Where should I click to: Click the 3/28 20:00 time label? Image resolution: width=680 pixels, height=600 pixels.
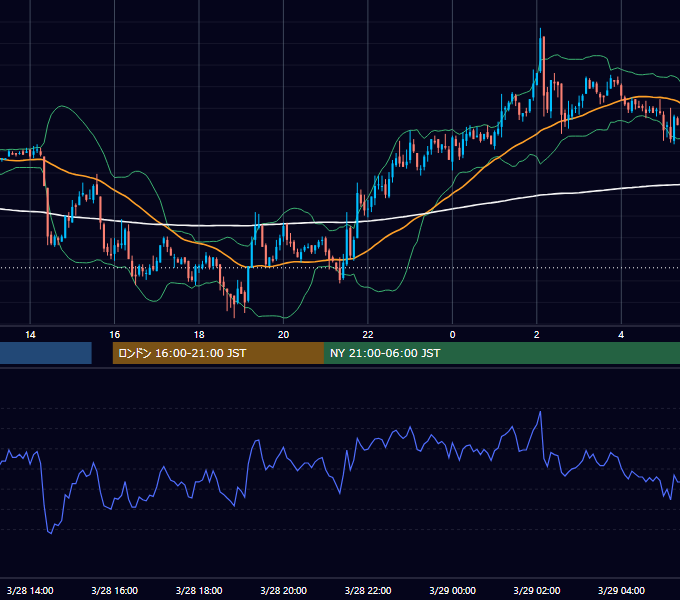coord(284,590)
